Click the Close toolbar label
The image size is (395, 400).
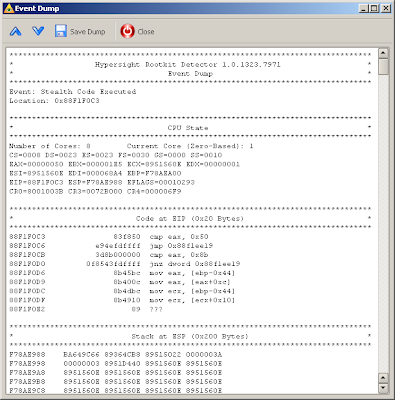coord(146,32)
